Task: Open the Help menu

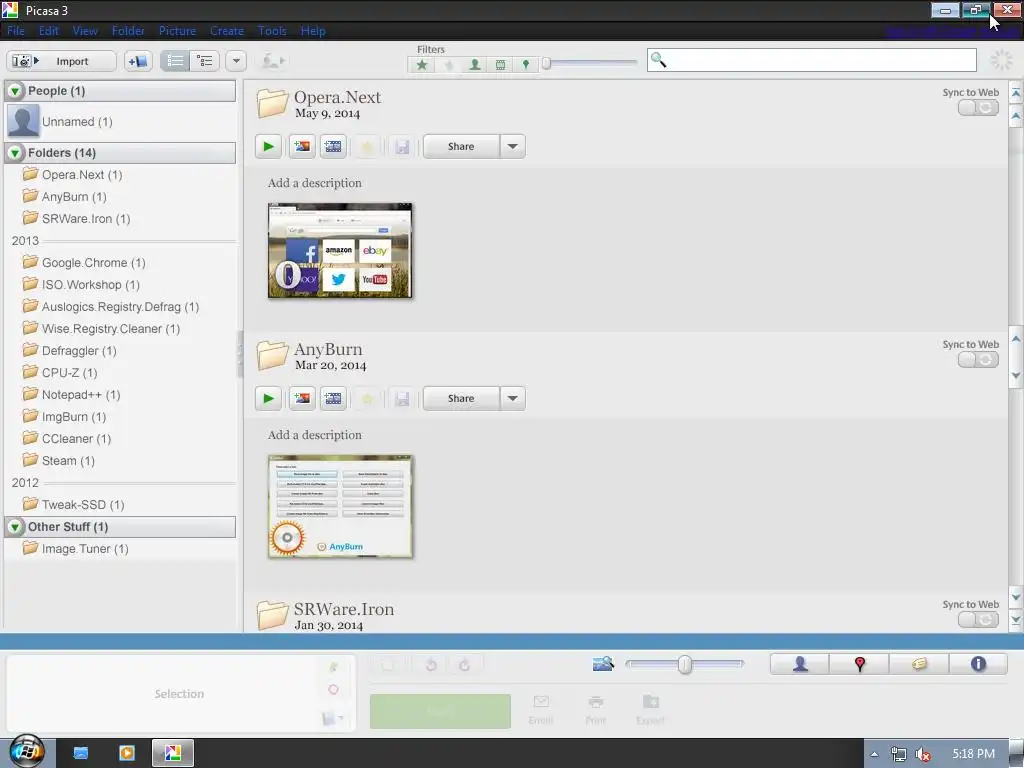Action: pyautogui.click(x=313, y=31)
